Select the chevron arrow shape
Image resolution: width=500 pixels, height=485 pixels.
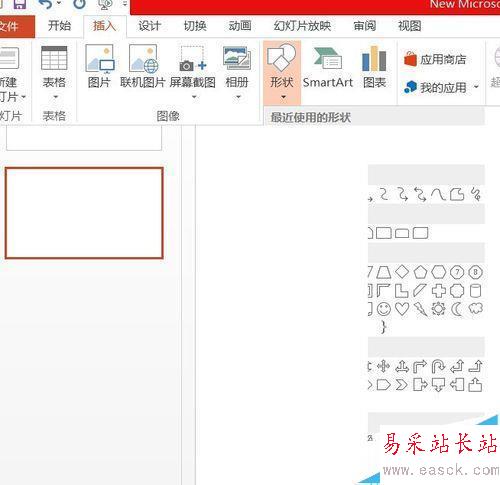coord(402,385)
